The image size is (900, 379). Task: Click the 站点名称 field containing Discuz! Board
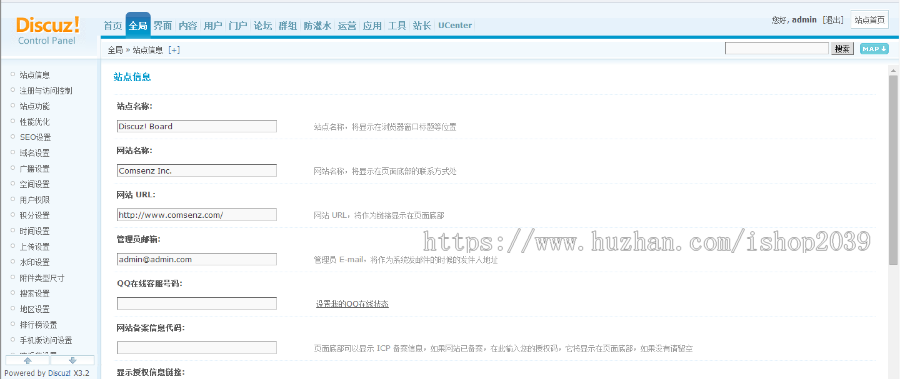[x=196, y=126]
